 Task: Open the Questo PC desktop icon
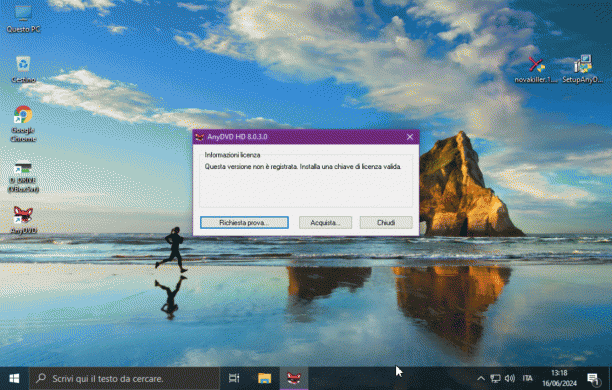click(x=23, y=18)
